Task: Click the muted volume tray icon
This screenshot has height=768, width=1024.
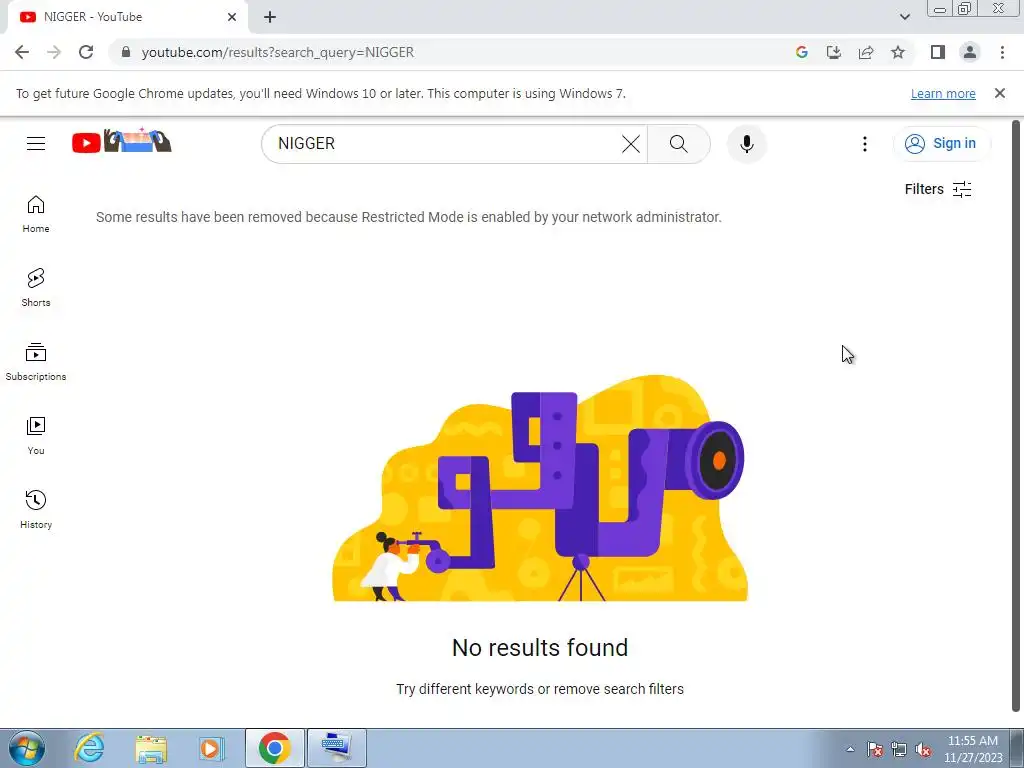Action: [x=923, y=749]
